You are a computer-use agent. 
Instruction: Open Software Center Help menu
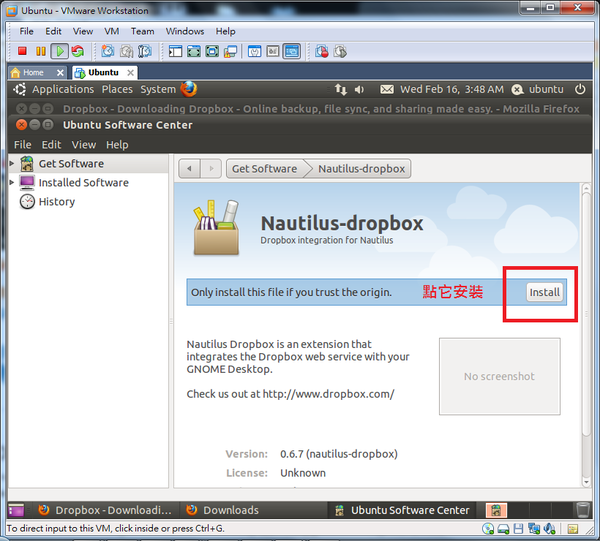click(x=117, y=145)
